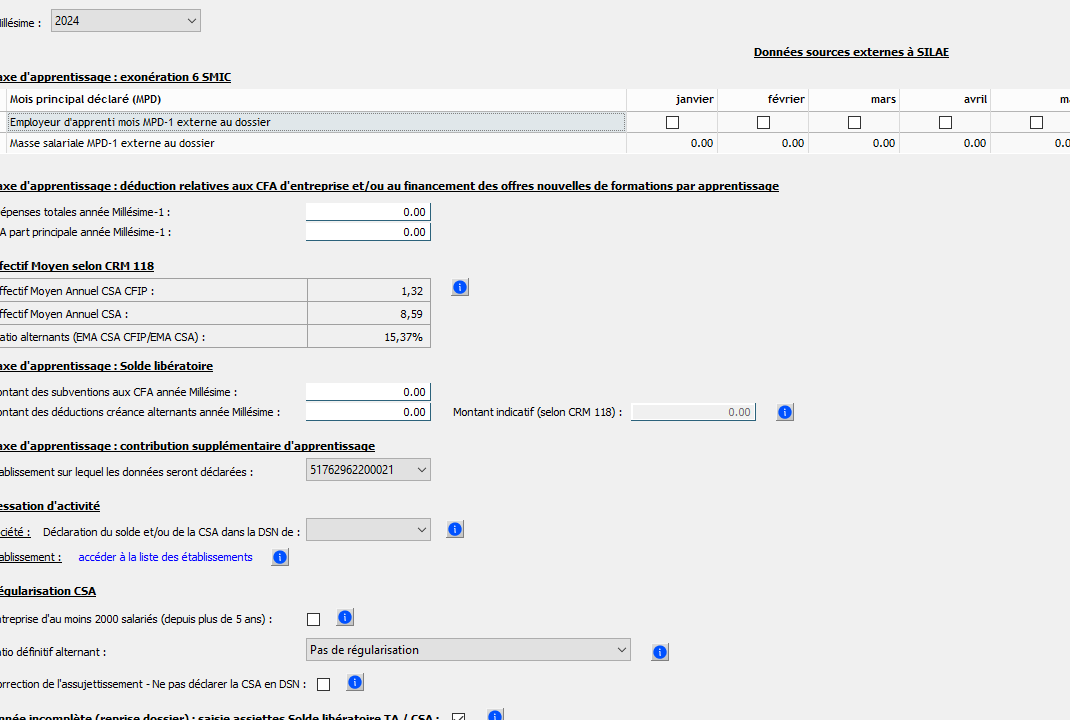Open the Pas de régularisation dropdown

coord(468,650)
